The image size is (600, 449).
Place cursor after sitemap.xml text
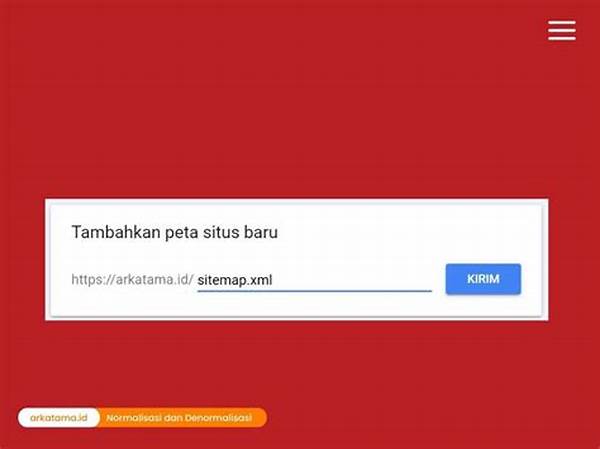coord(273,280)
